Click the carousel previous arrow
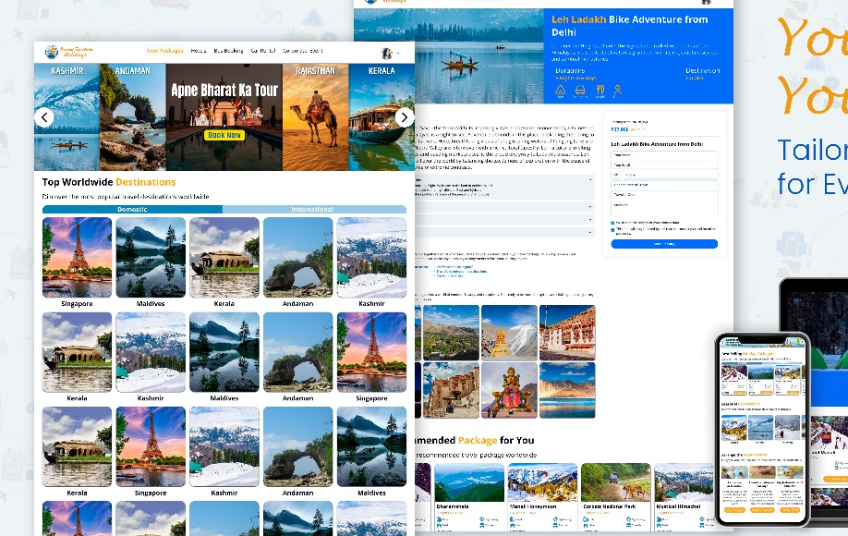This screenshot has width=848, height=536. 44,117
